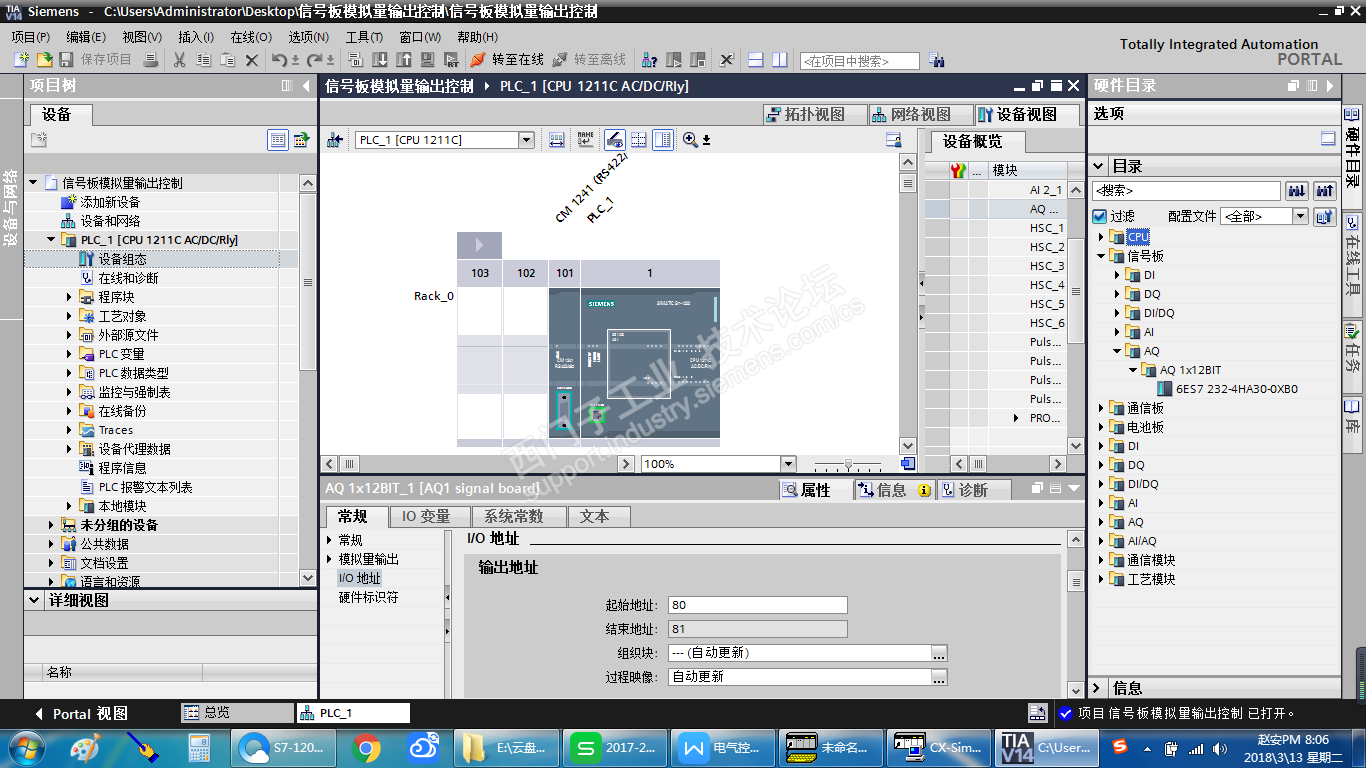Select 在线和诊断 in the project tree
The width and height of the screenshot is (1366, 768).
(128, 278)
